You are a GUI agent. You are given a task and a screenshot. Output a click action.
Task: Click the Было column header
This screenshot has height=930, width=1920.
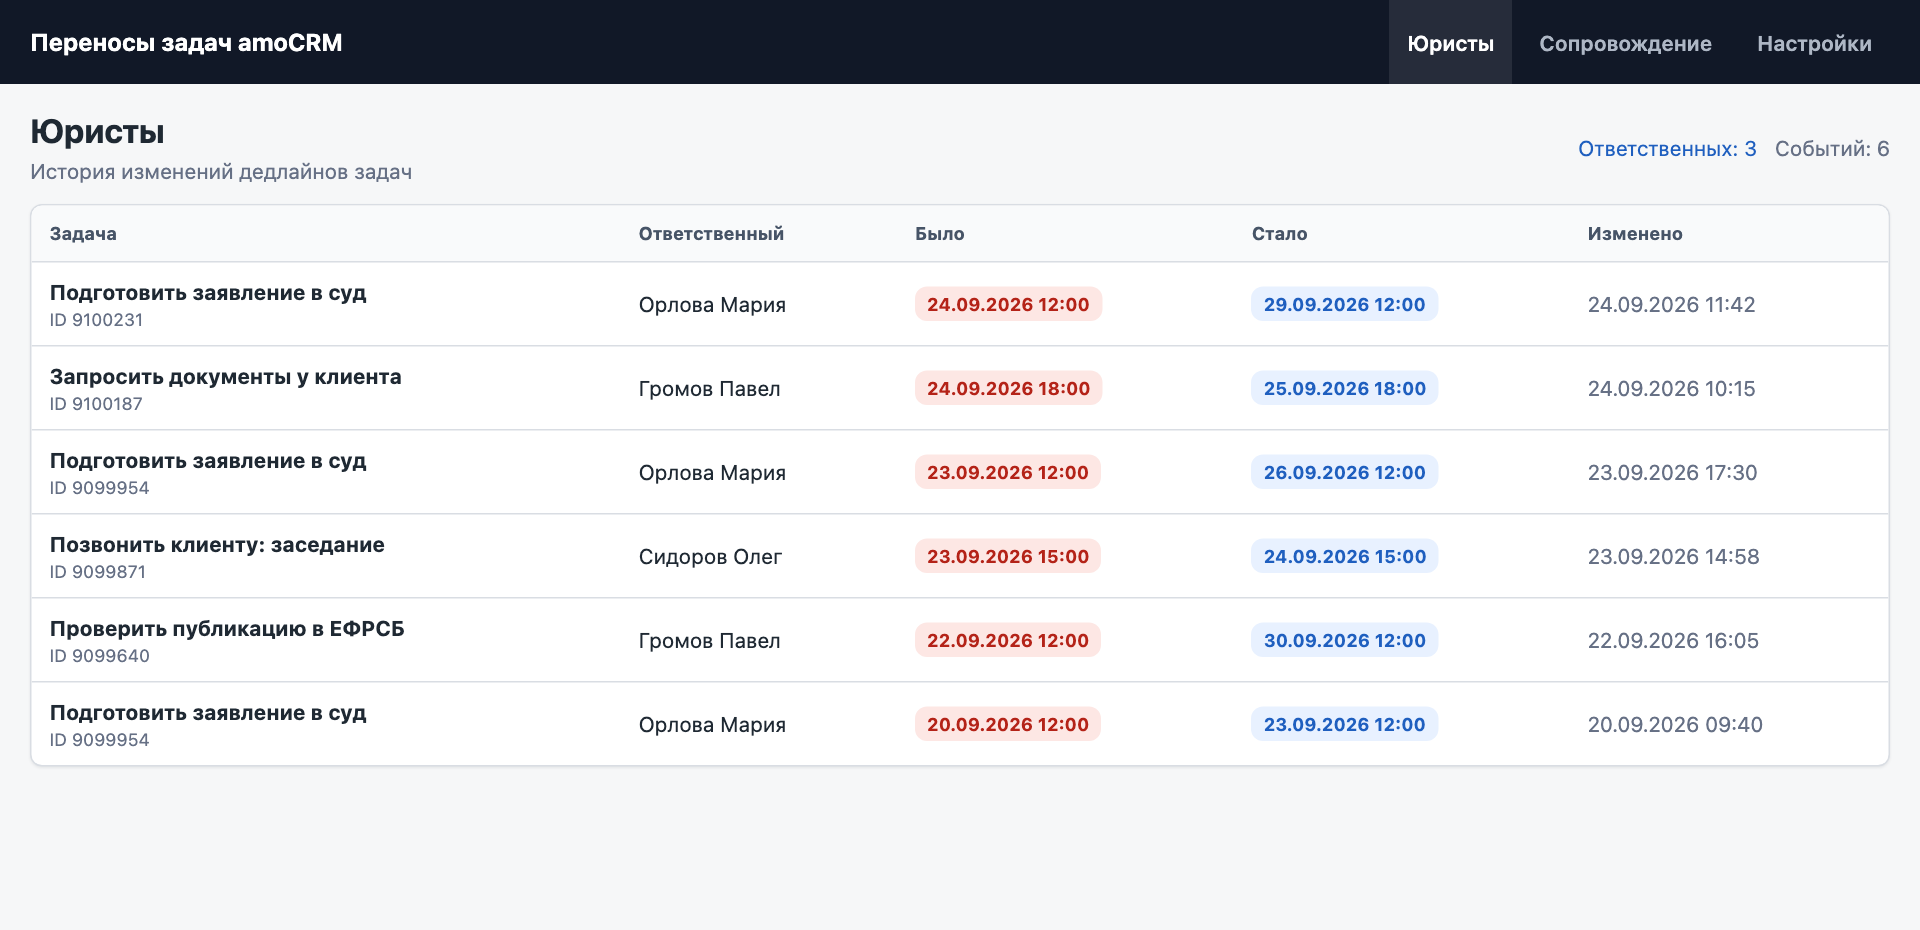tap(940, 234)
